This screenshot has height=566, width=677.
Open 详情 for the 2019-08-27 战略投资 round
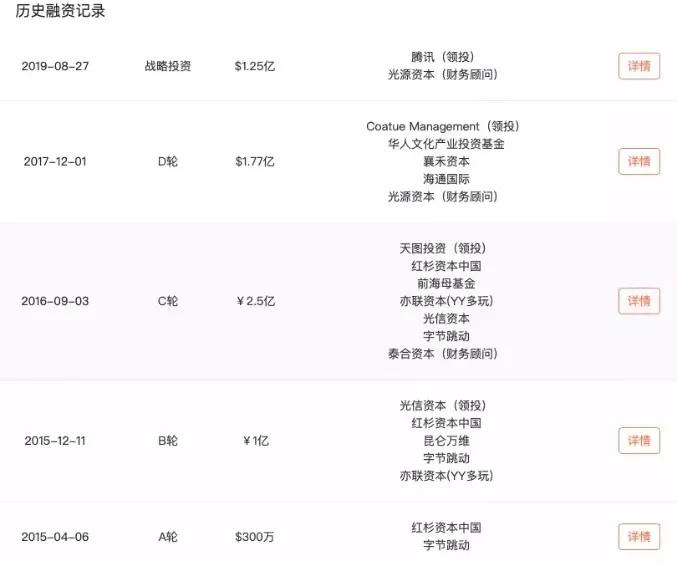638,66
